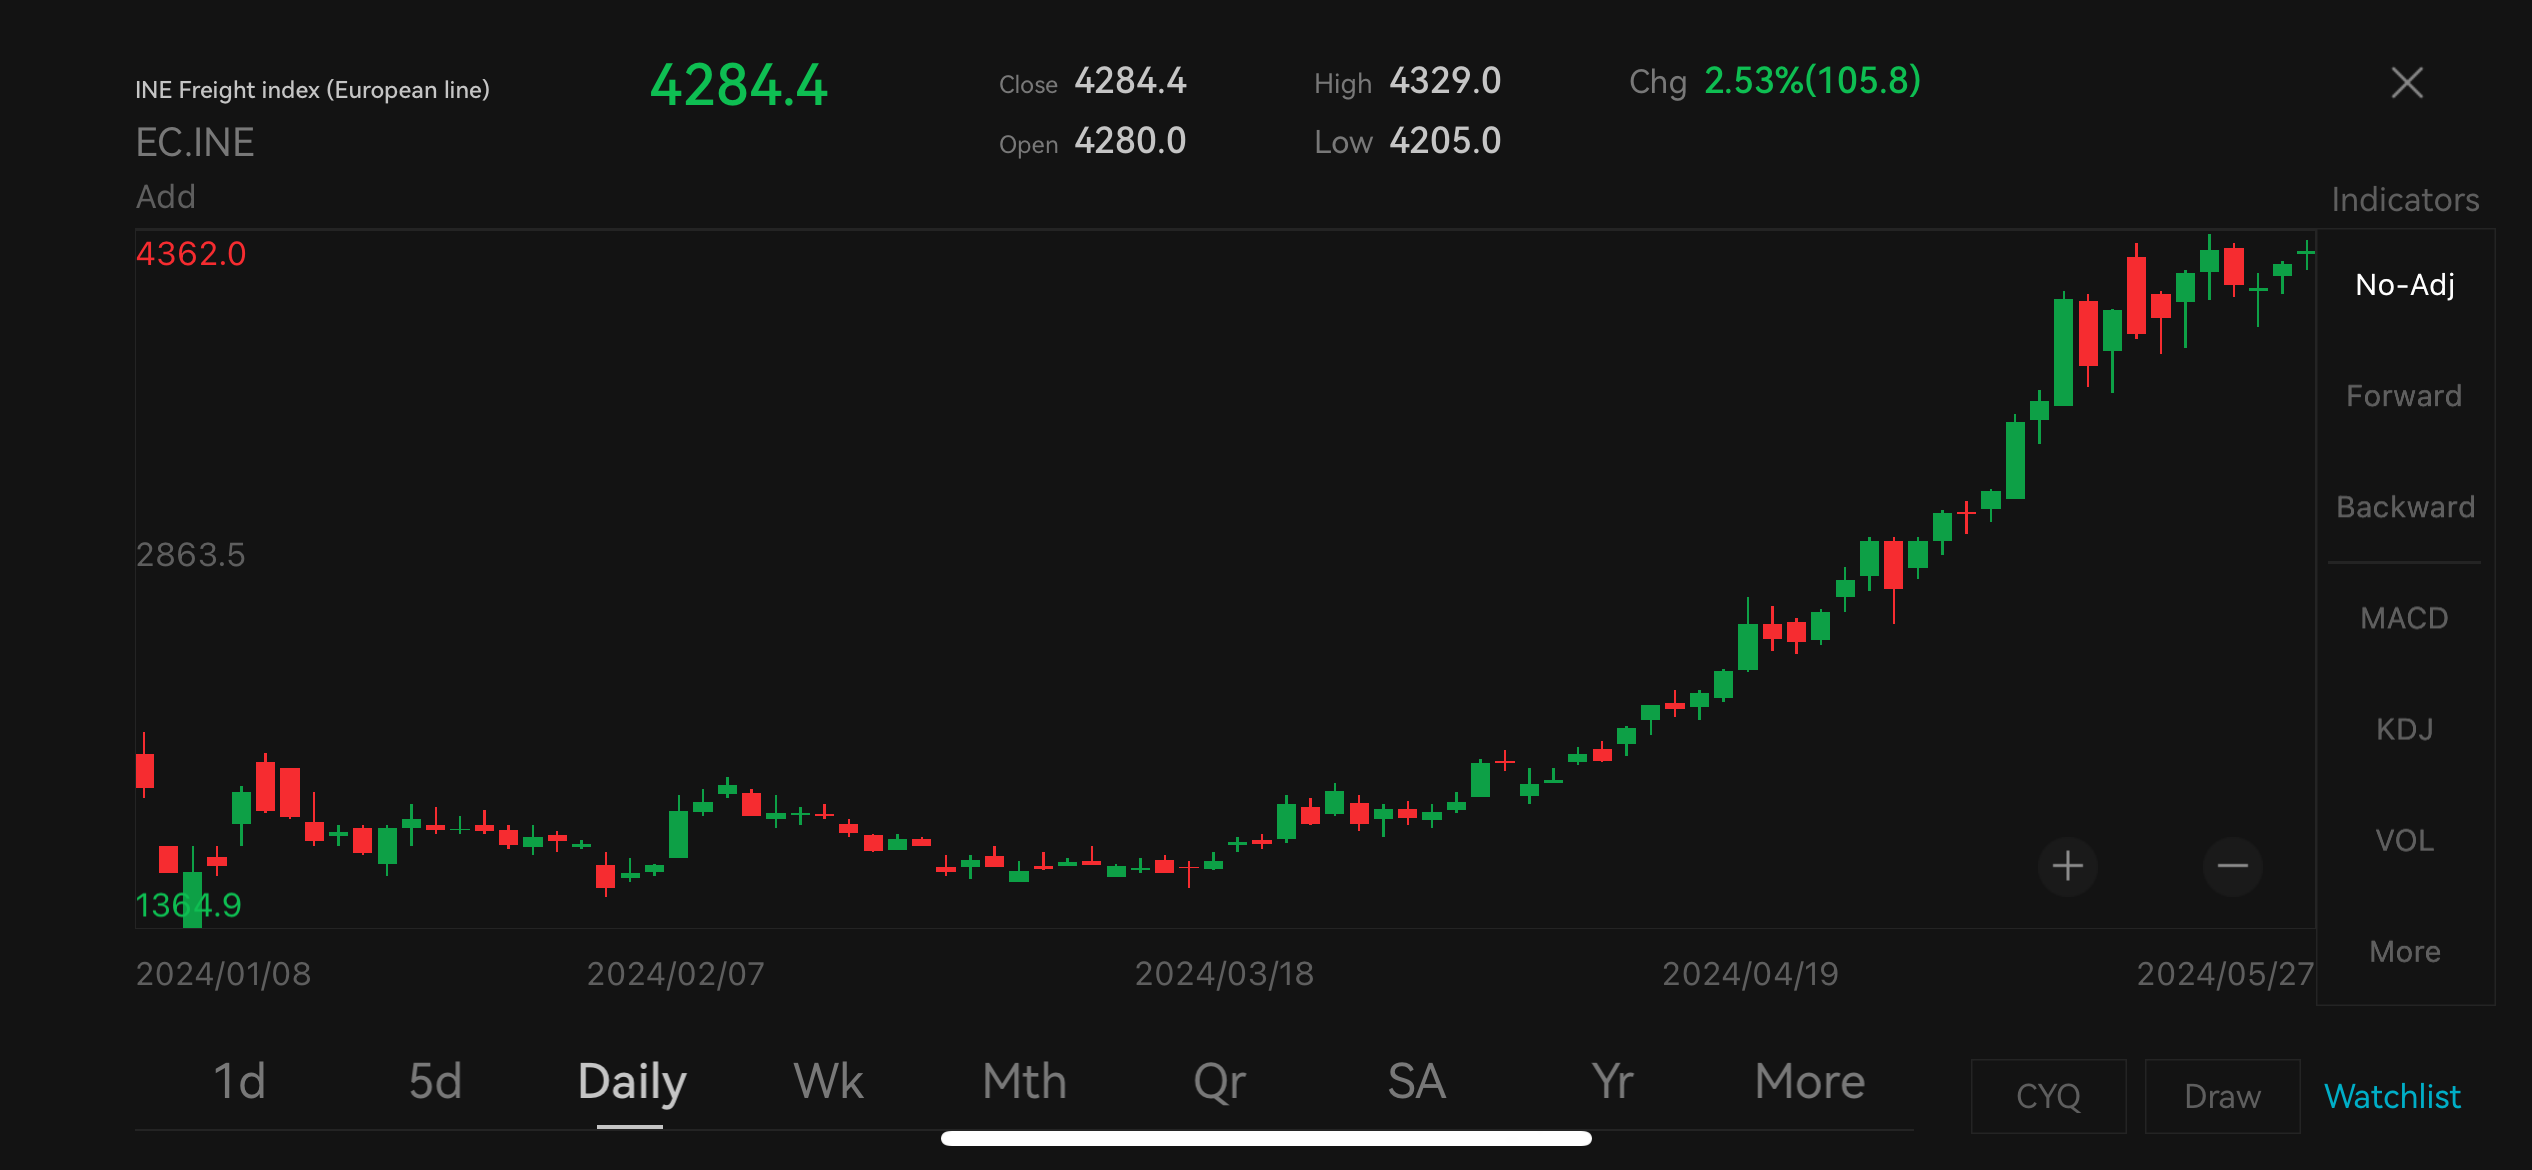Screen dimensions: 2532x1170
Task: Click the 2024/04/19 date axis label
Action: [1750, 974]
